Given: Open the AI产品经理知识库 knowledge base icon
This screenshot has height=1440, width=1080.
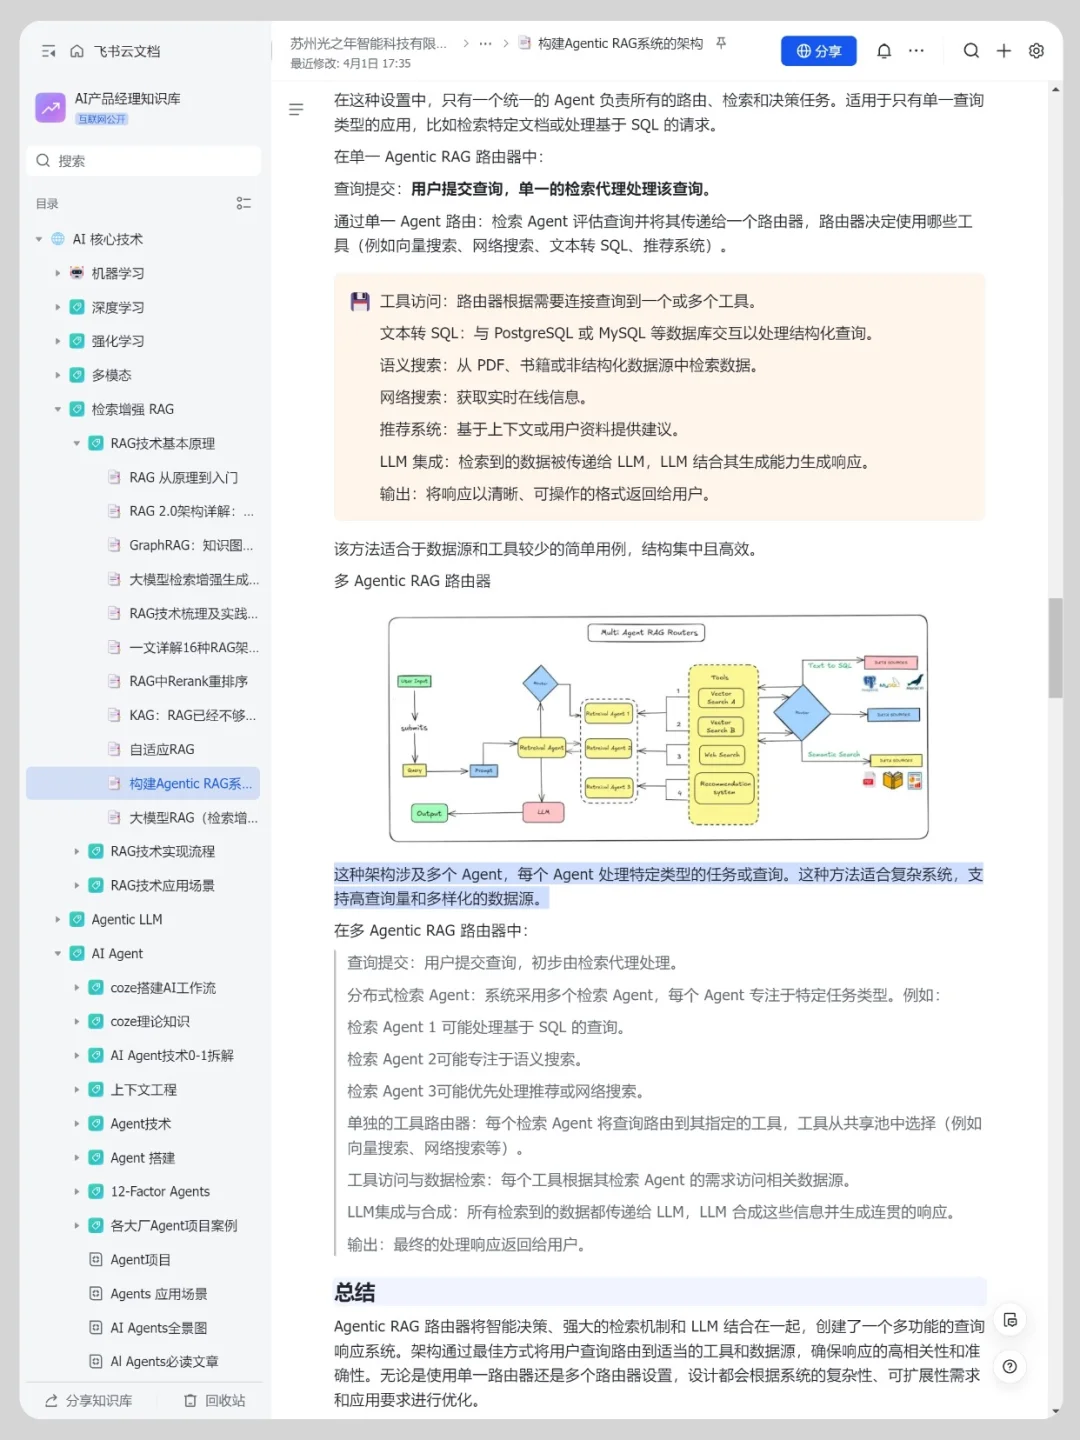Looking at the screenshot, I should [50, 107].
